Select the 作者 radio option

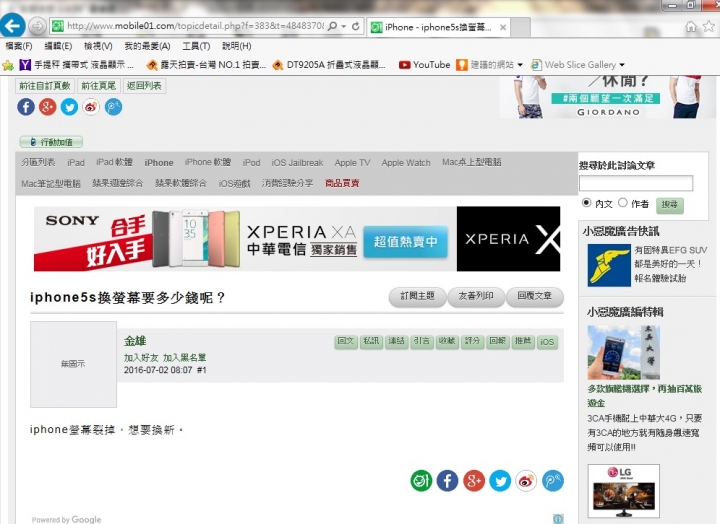pyautogui.click(x=623, y=203)
